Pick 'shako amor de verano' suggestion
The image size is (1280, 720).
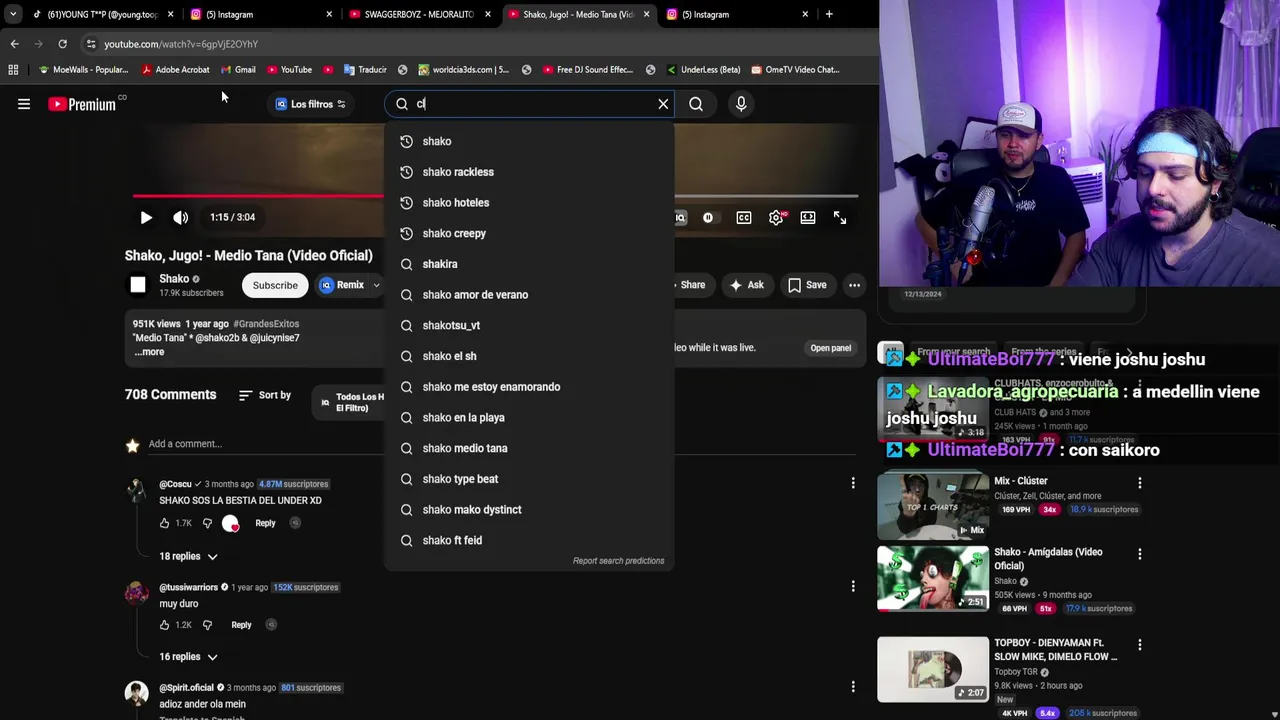click(529, 295)
